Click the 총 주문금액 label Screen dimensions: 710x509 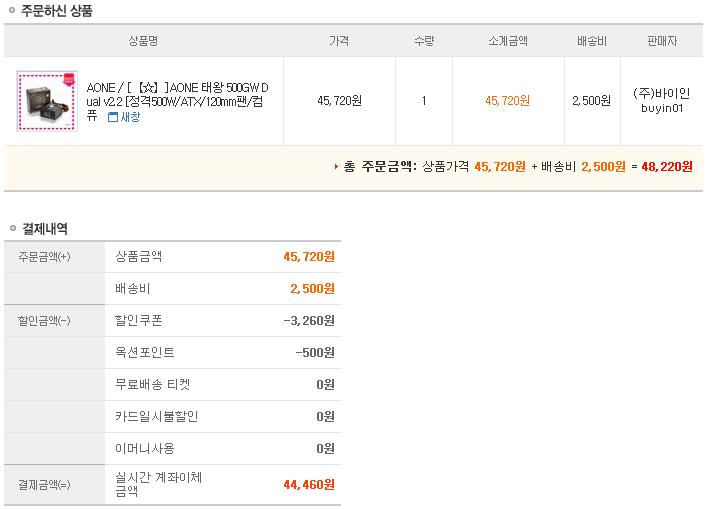[x=379, y=167]
